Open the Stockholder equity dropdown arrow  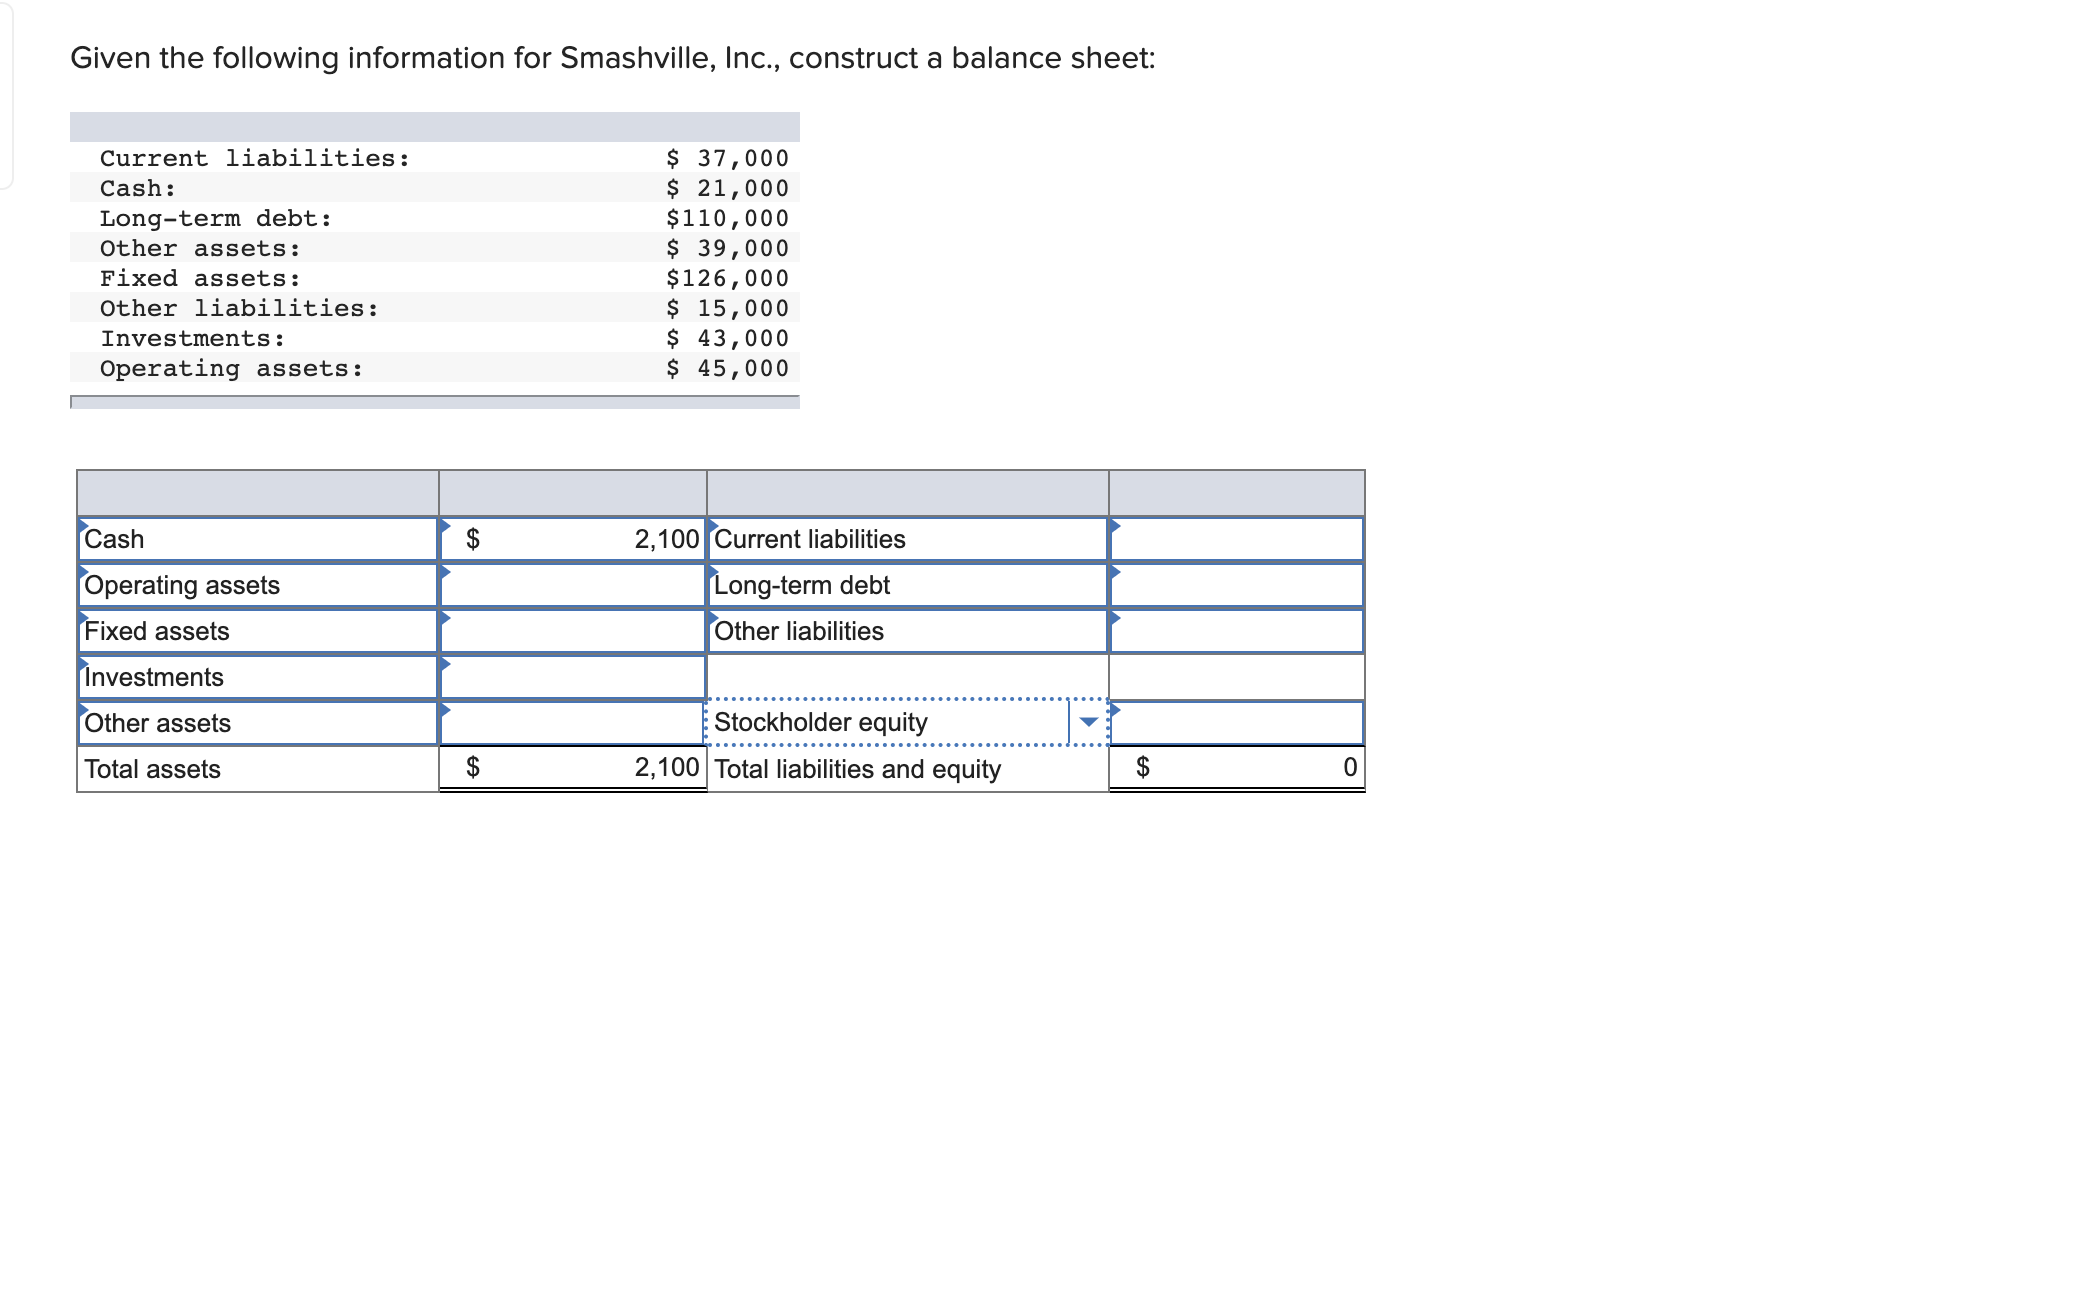(1089, 722)
